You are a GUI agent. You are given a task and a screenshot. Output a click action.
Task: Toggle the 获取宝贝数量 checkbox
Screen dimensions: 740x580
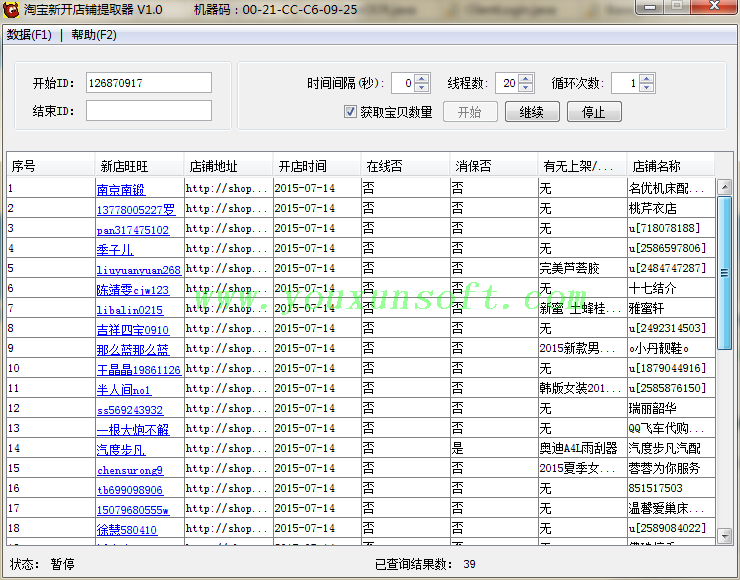[350, 111]
